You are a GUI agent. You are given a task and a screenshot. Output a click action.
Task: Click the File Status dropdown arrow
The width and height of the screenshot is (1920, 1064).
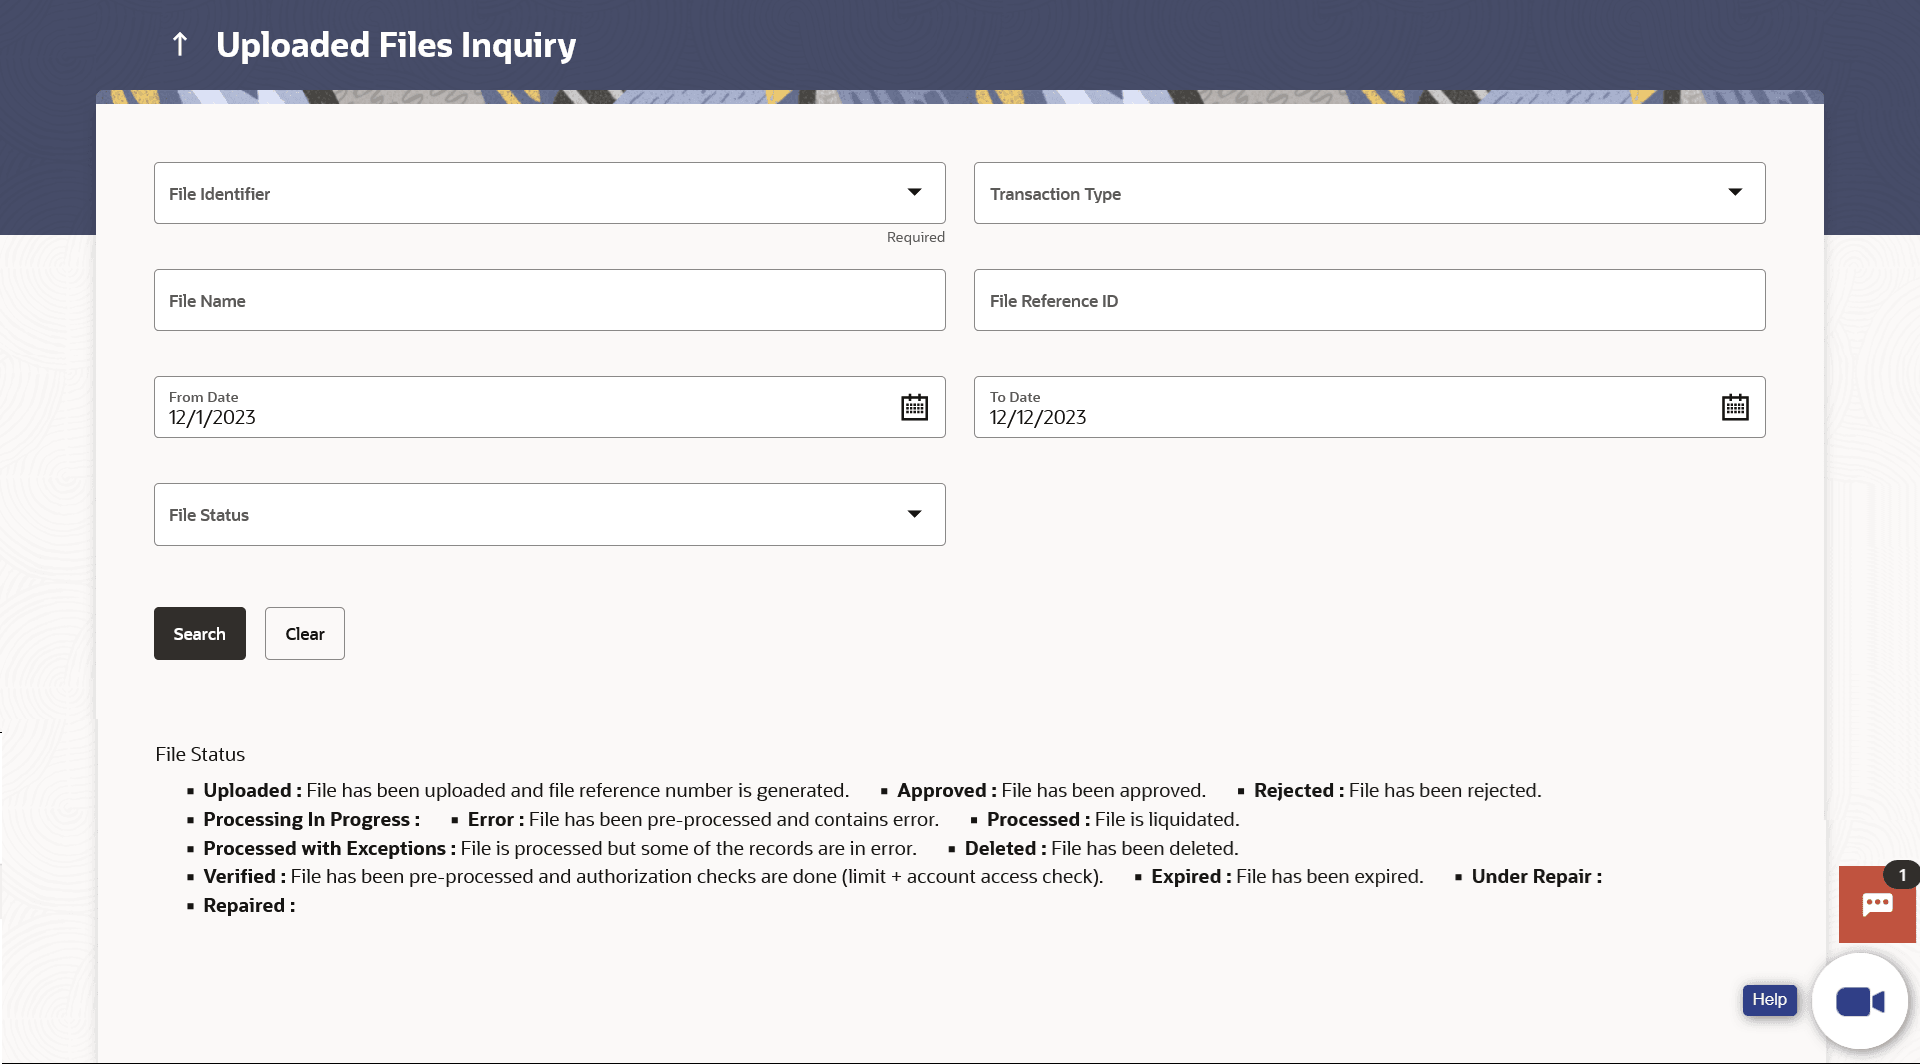point(914,514)
